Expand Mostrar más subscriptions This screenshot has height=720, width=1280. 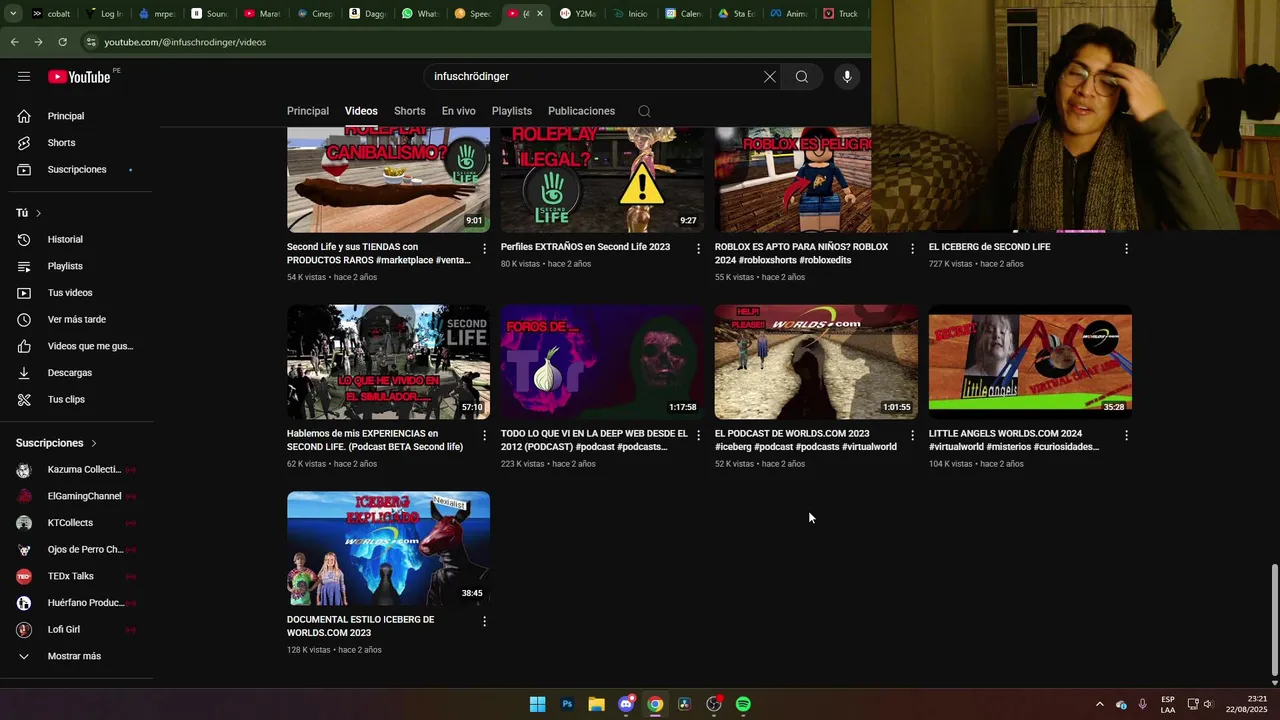(76, 656)
